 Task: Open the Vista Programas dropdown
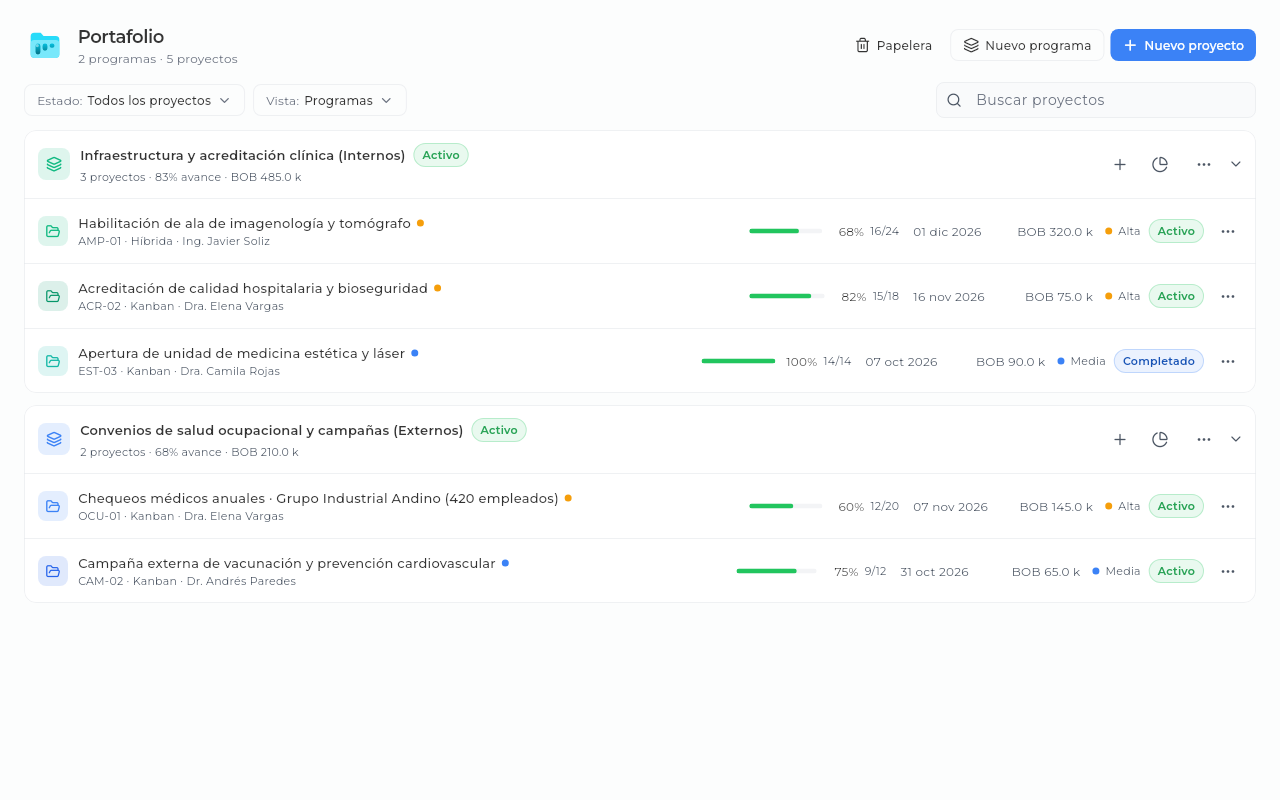330,100
